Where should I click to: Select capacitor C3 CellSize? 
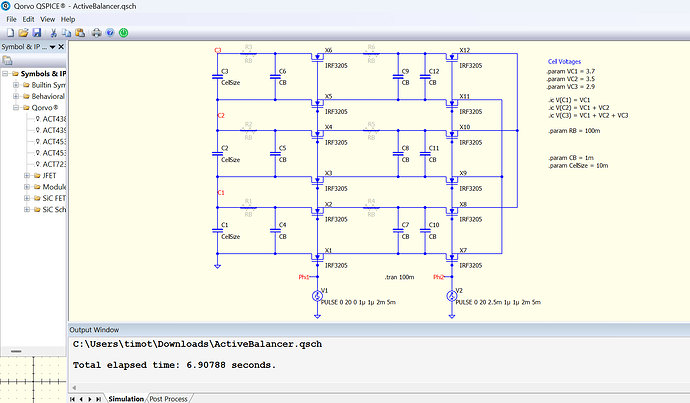(x=217, y=77)
